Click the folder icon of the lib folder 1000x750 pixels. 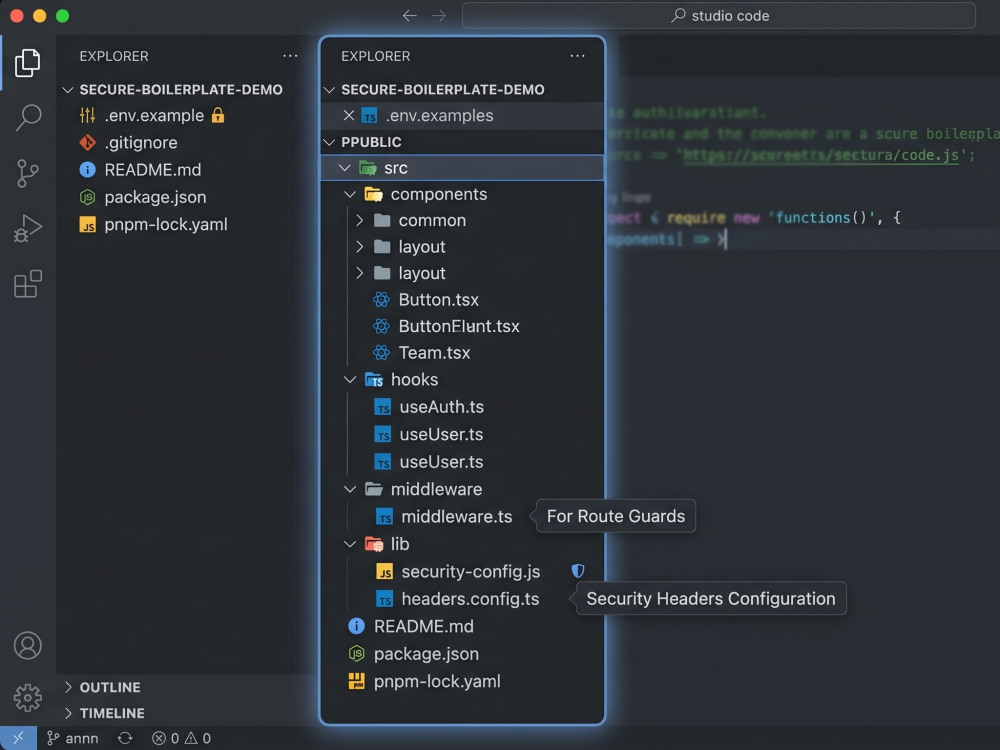pyautogui.click(x=374, y=544)
